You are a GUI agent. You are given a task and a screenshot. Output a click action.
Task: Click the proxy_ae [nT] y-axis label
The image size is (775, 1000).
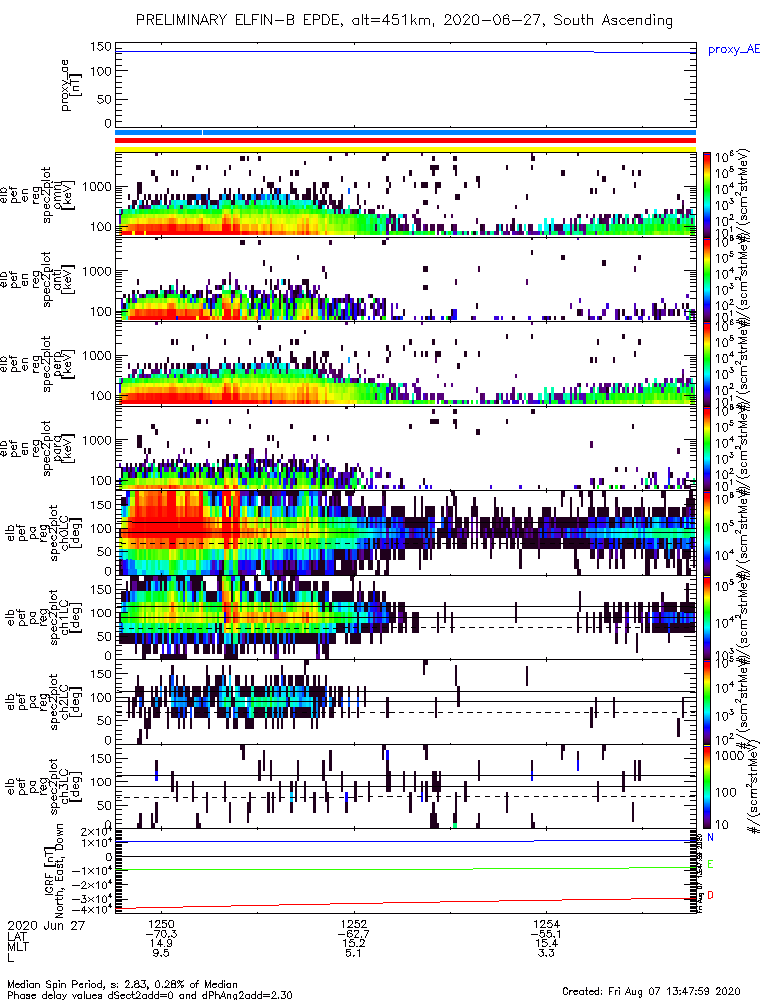[x=72, y=85]
